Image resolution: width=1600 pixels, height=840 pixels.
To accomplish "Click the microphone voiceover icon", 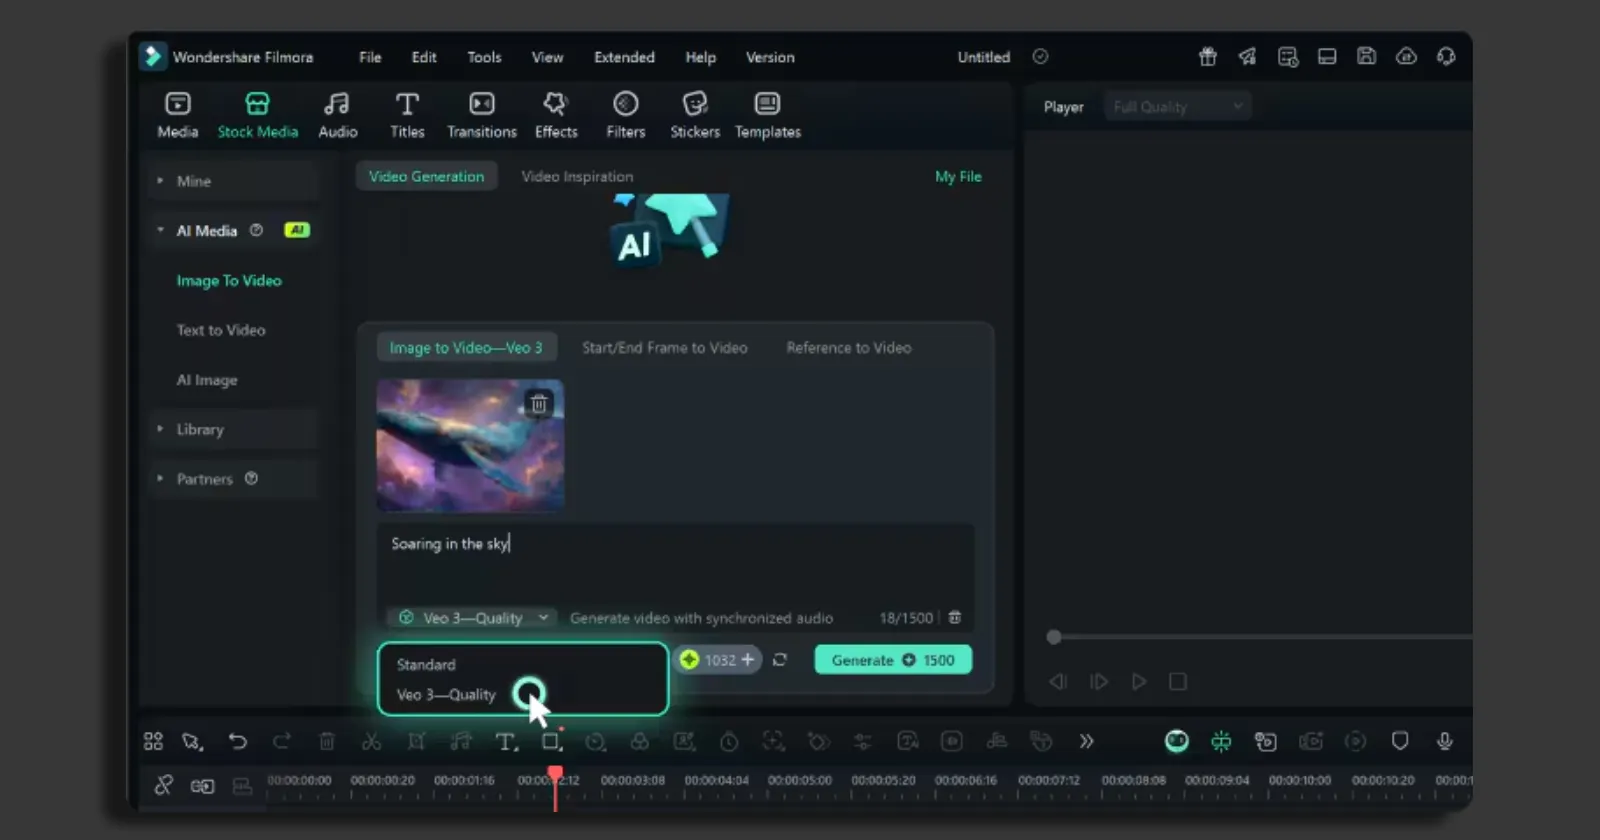I will [x=1444, y=741].
